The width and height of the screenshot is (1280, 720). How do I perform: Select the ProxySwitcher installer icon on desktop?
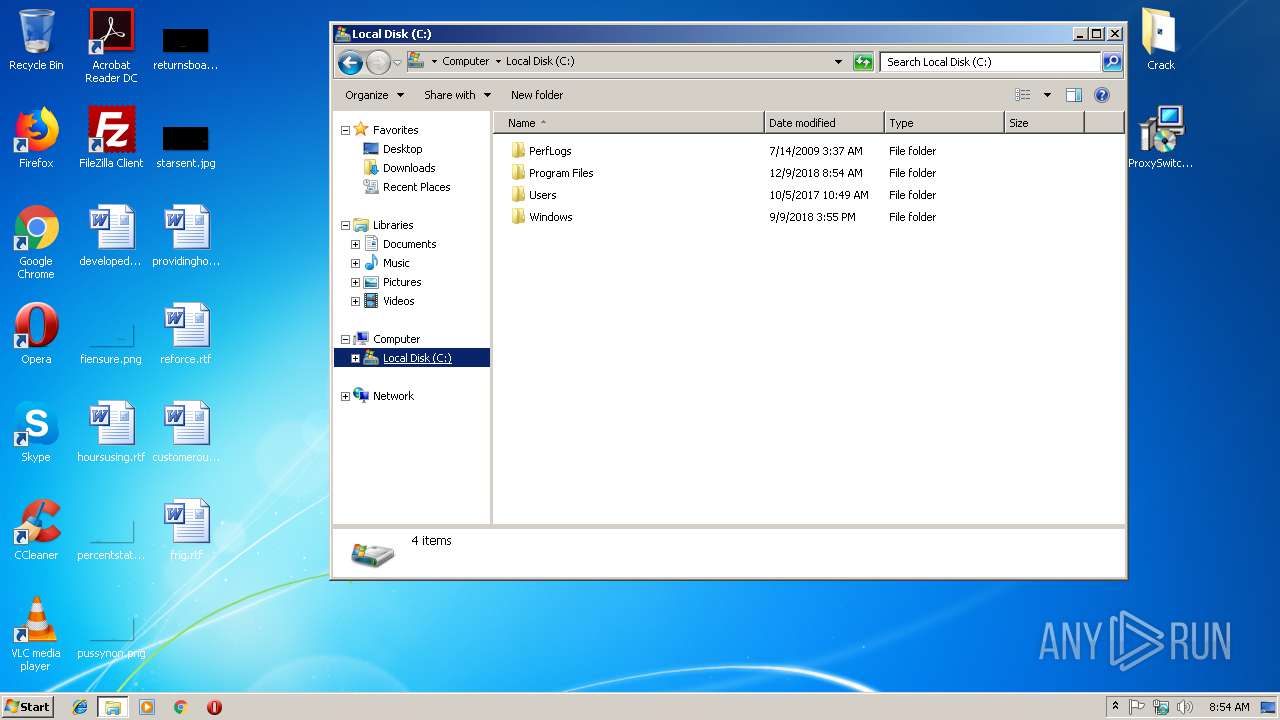1160,138
